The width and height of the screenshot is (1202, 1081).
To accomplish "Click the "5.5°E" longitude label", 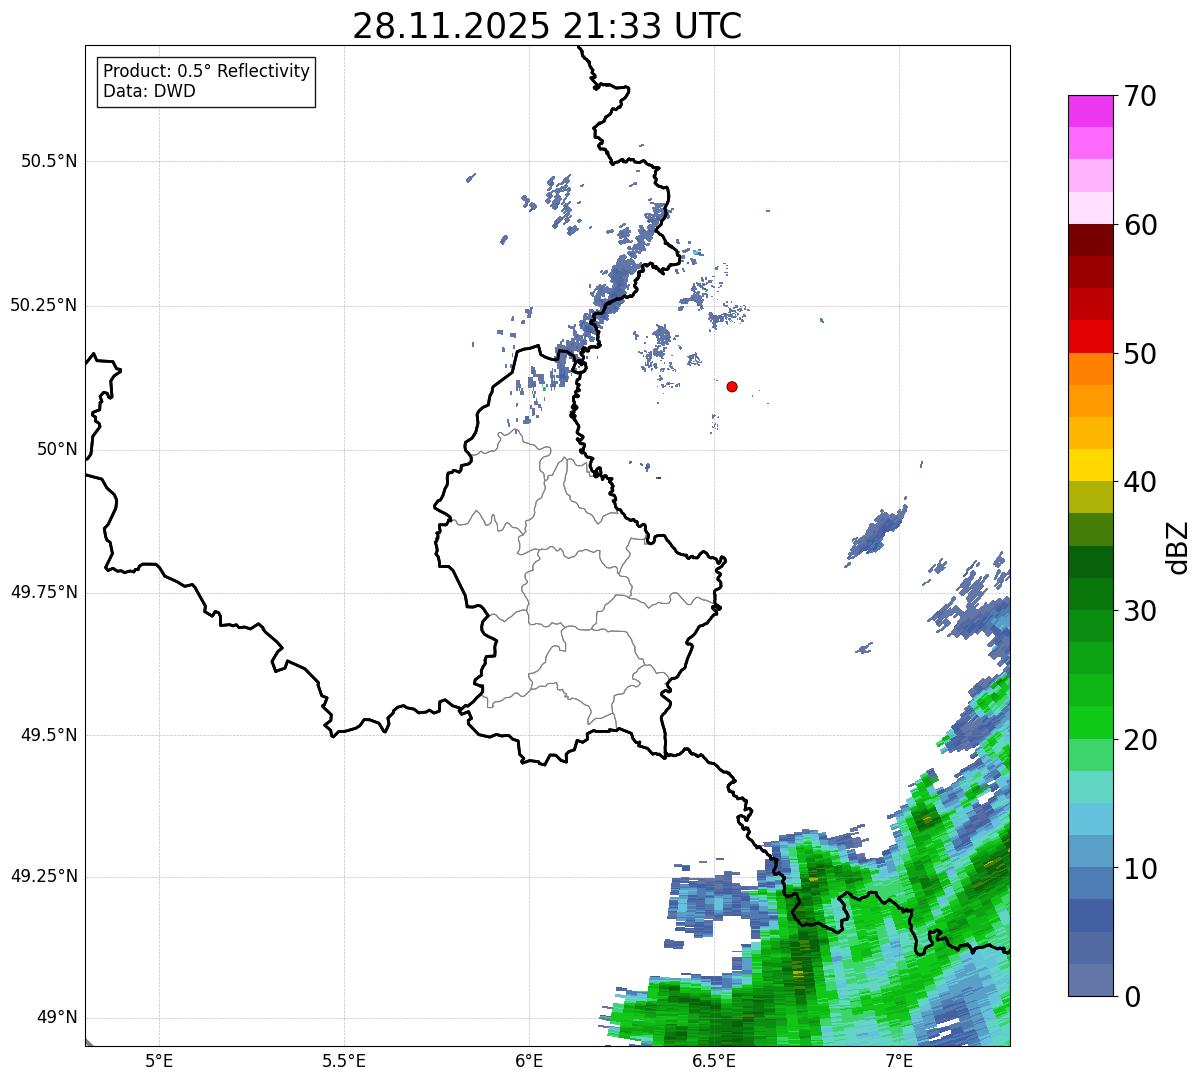I will [x=344, y=1060].
